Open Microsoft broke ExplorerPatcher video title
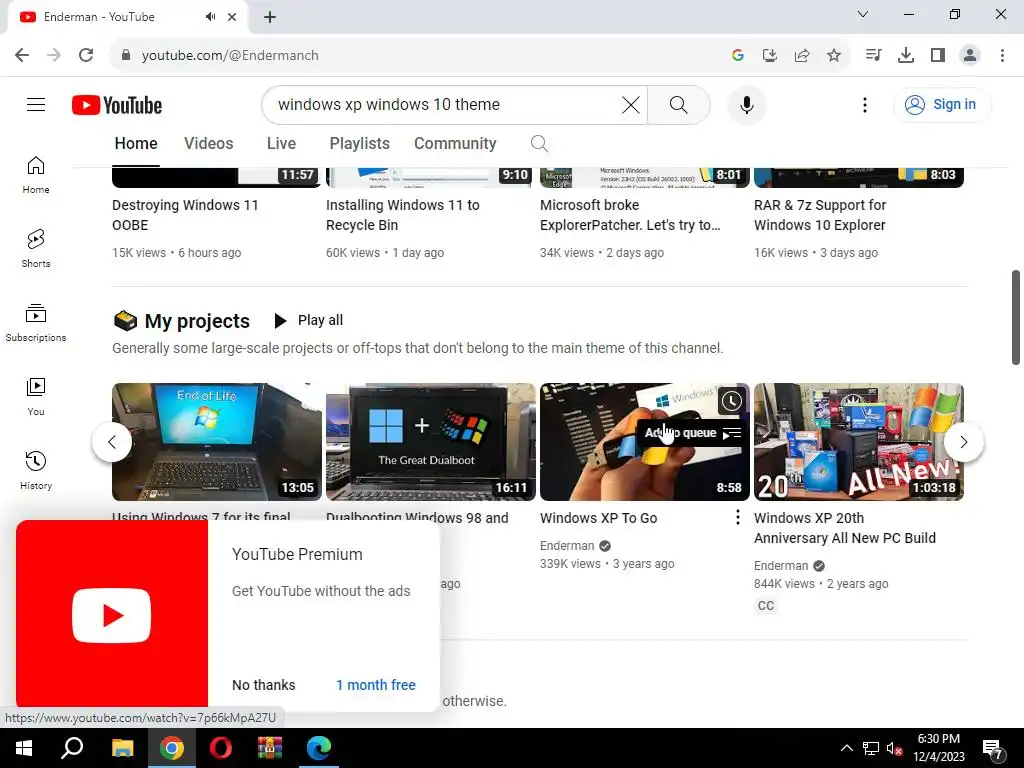The image size is (1024, 768). [630, 215]
